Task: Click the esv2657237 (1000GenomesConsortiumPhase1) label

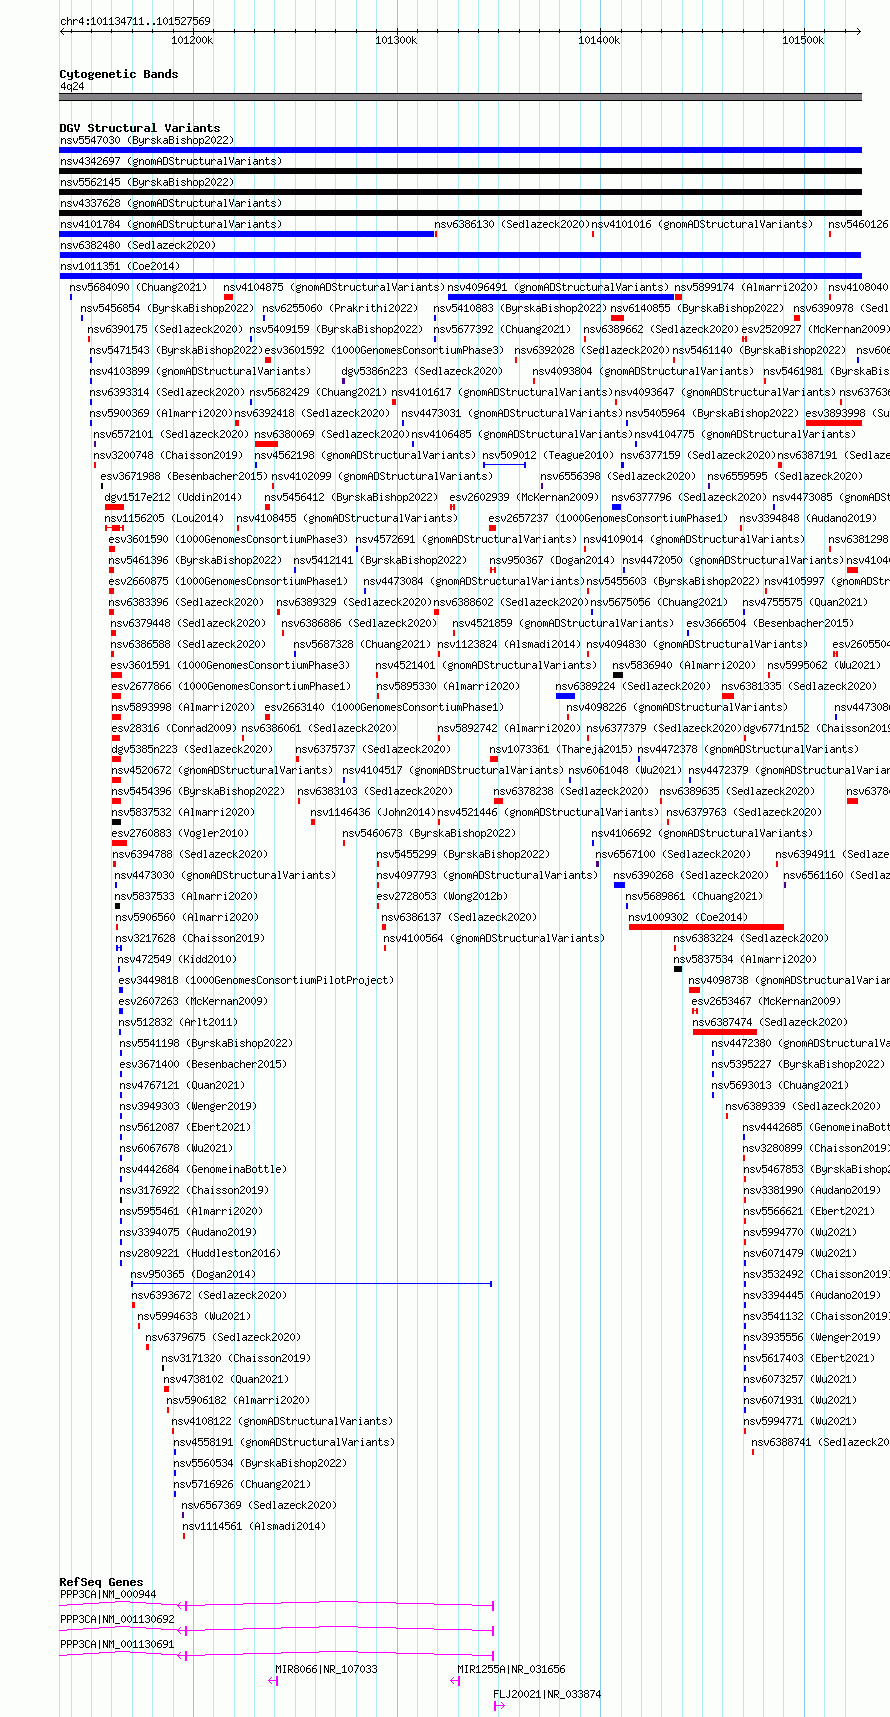Action: (x=609, y=518)
